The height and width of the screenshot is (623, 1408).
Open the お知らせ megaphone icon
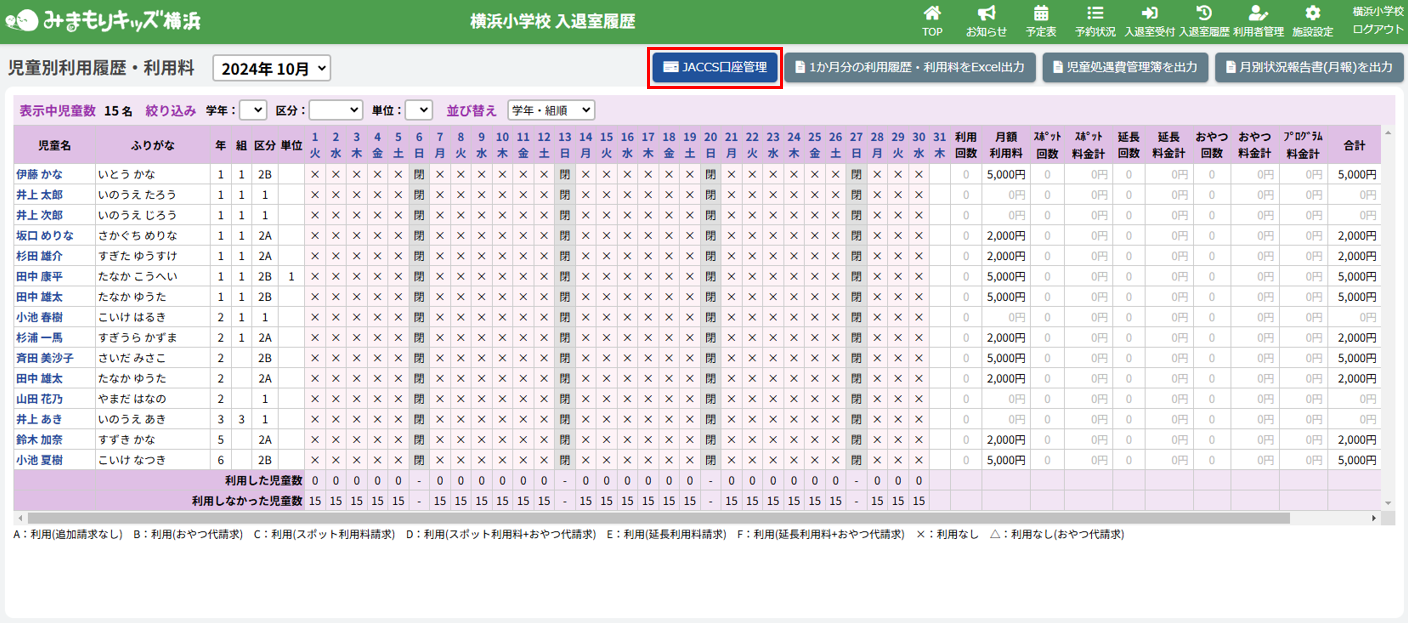pyautogui.click(x=986, y=14)
